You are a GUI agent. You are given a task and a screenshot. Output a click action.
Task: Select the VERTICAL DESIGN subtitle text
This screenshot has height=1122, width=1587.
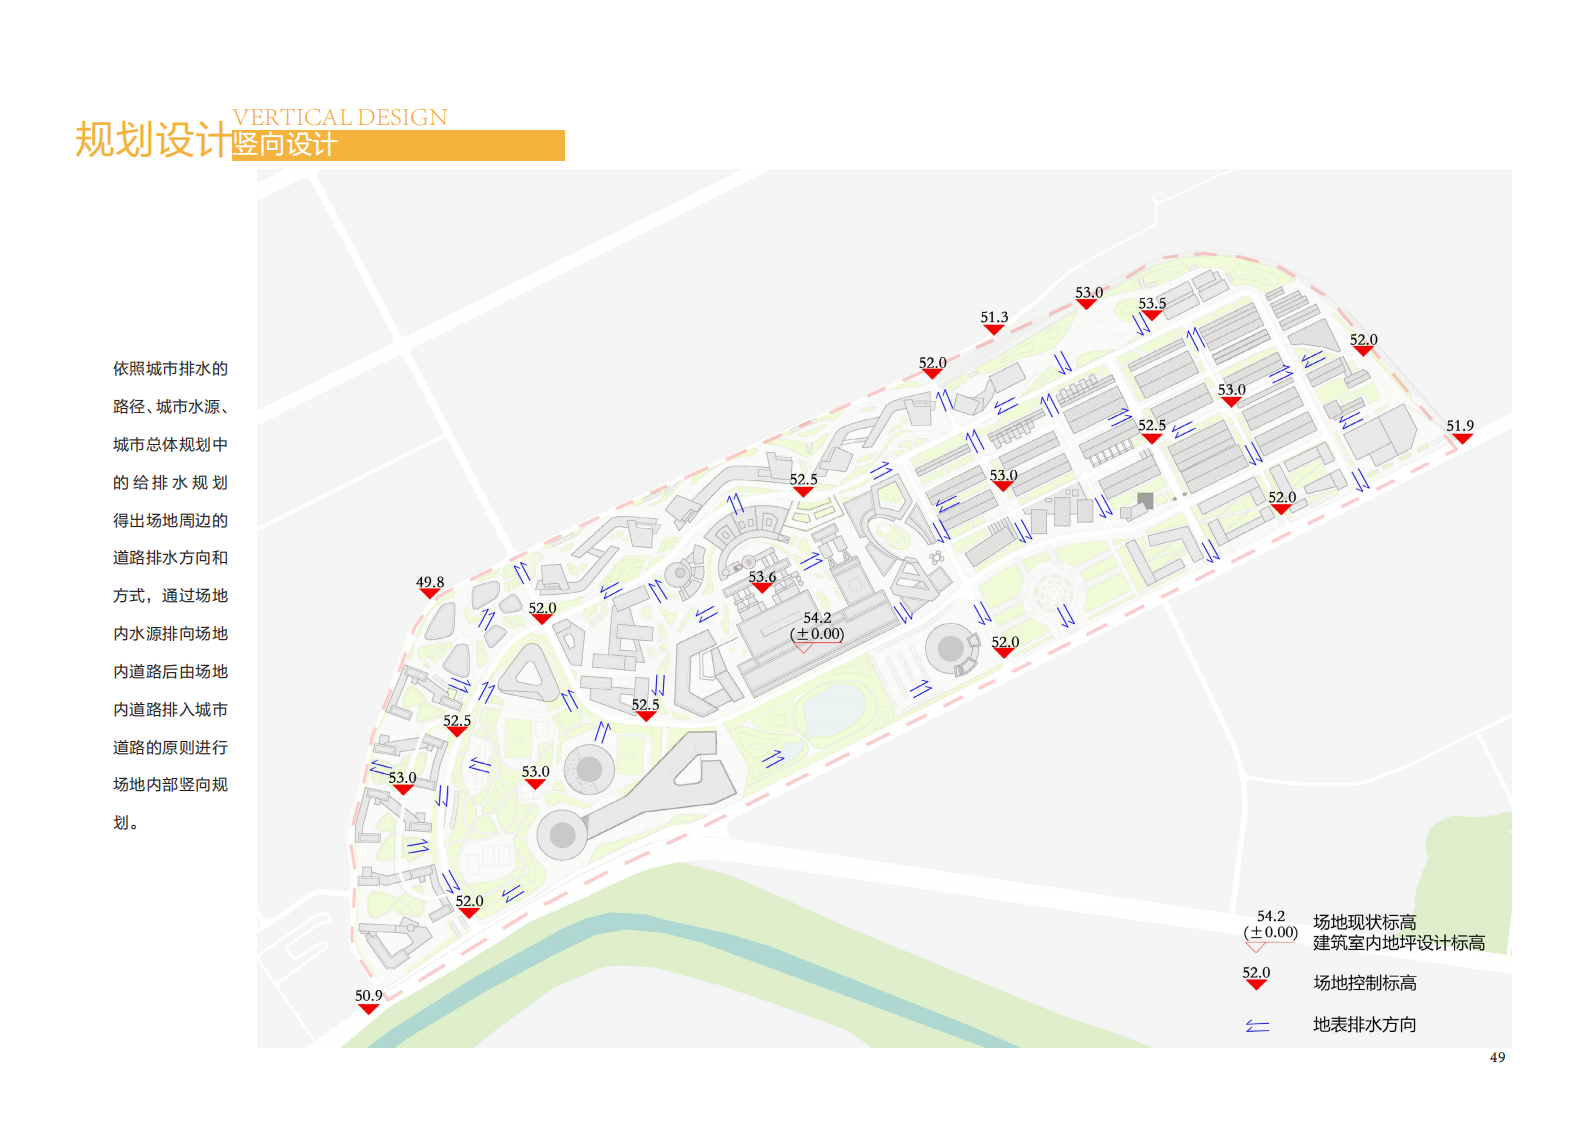340,117
